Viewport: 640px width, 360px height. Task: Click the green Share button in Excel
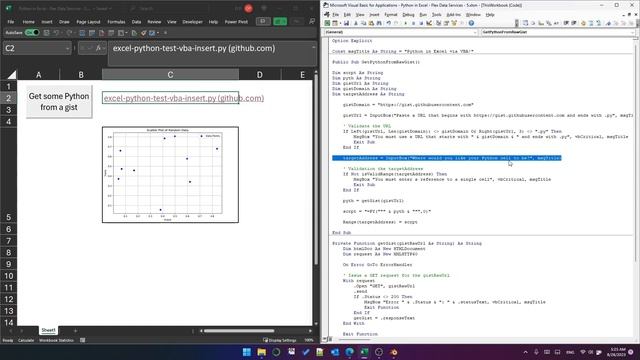click(x=280, y=21)
